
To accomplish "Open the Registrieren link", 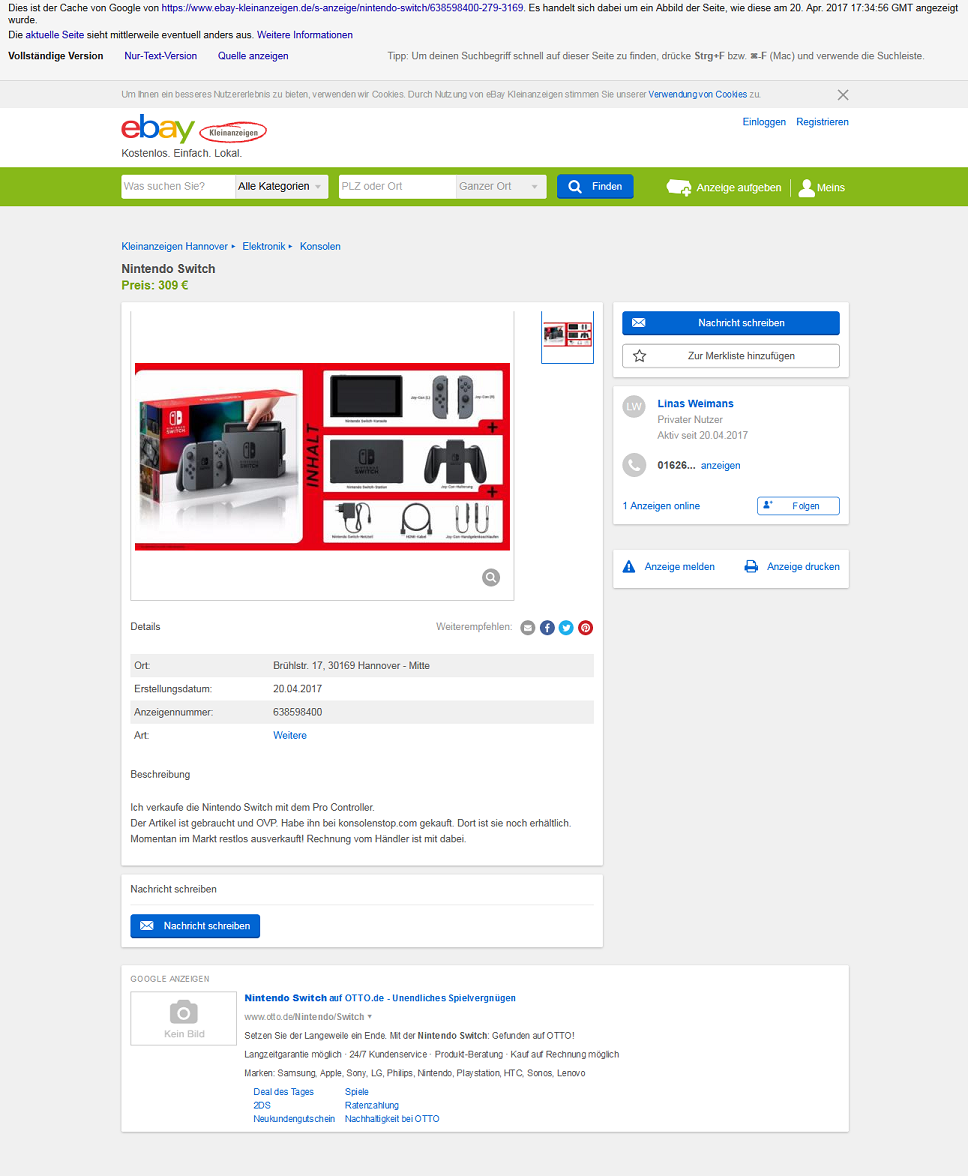I will click(823, 122).
